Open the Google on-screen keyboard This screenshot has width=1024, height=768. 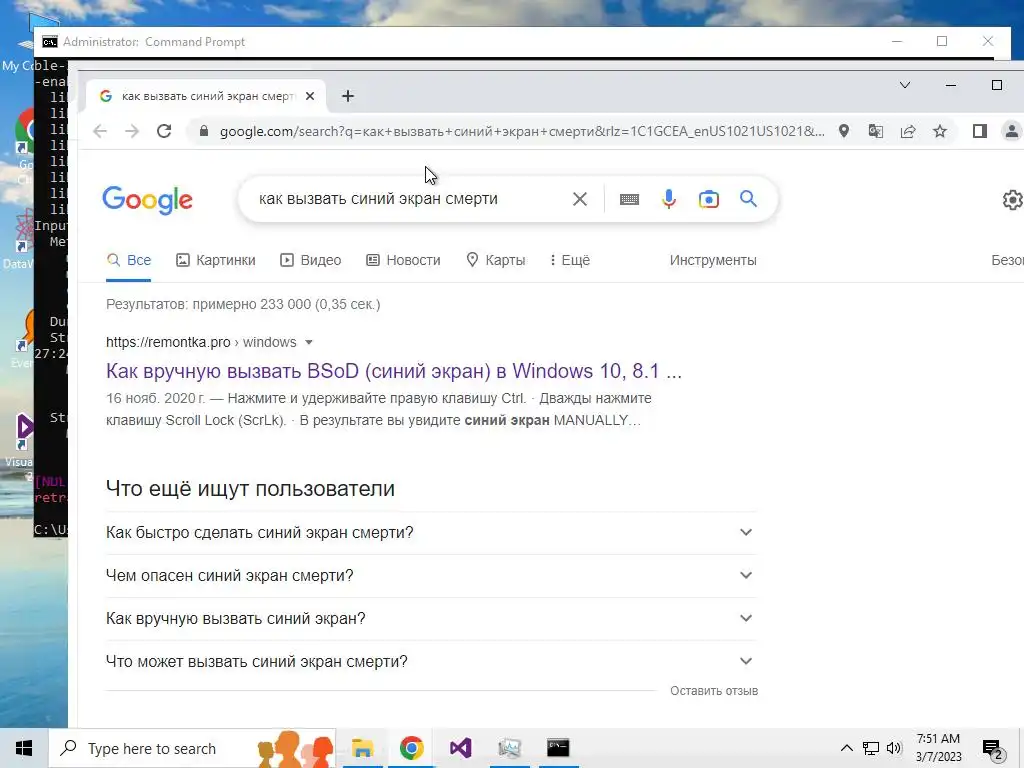(x=630, y=199)
